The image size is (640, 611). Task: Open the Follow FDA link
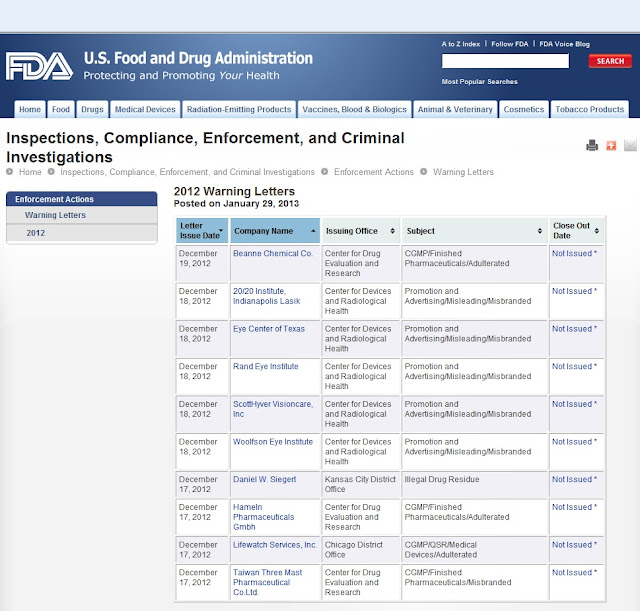(x=510, y=44)
